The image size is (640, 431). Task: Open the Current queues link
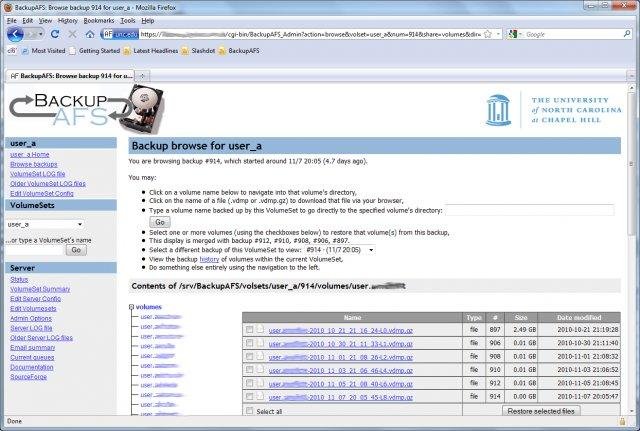point(32,358)
